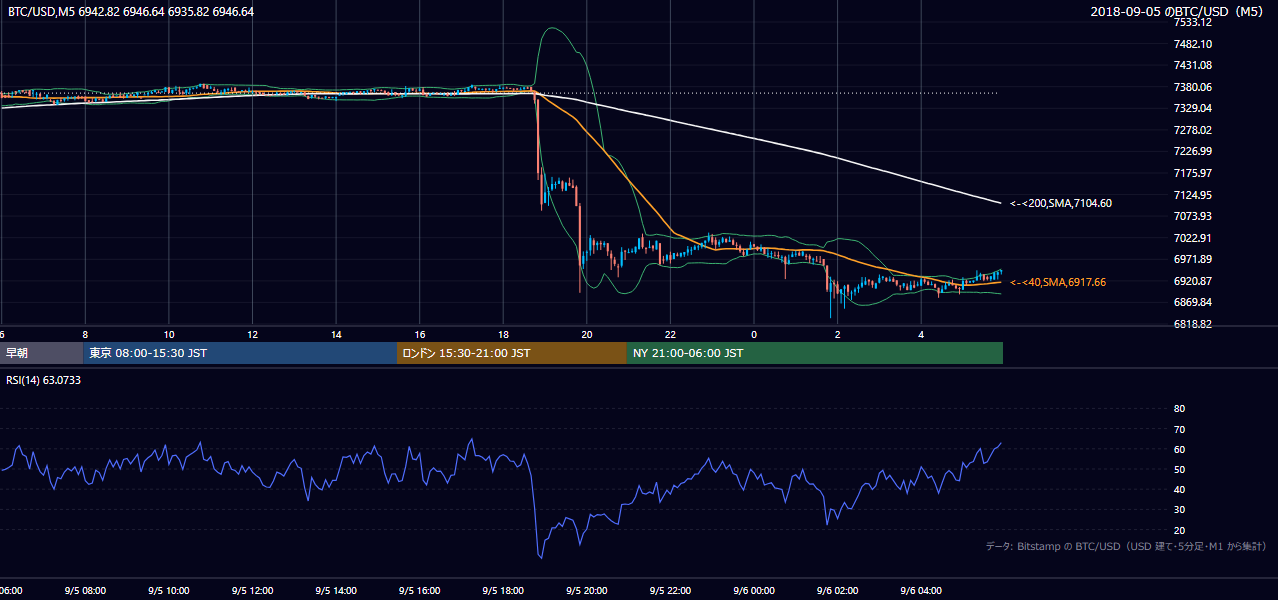1278x600 pixels.
Task: Click hour tick 4 under the price chart
Action: click(922, 334)
